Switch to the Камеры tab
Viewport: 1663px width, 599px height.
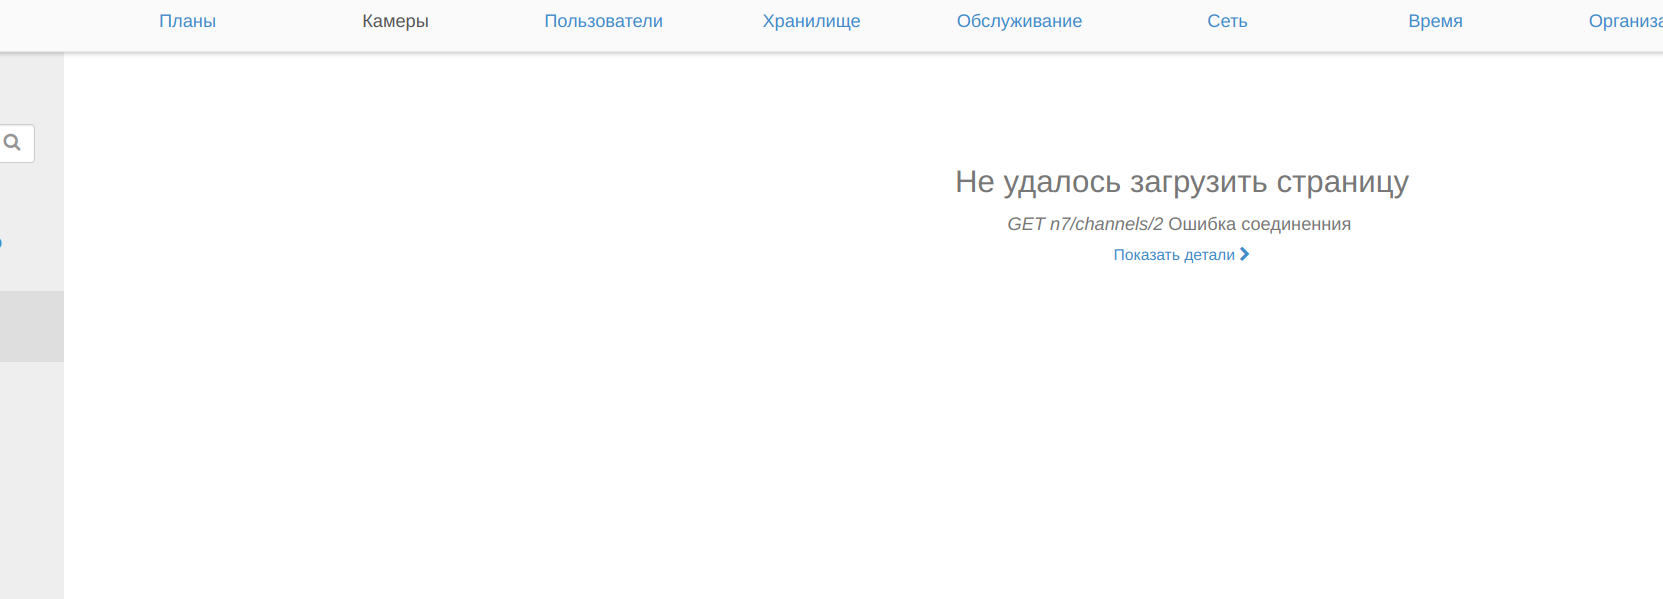click(395, 21)
